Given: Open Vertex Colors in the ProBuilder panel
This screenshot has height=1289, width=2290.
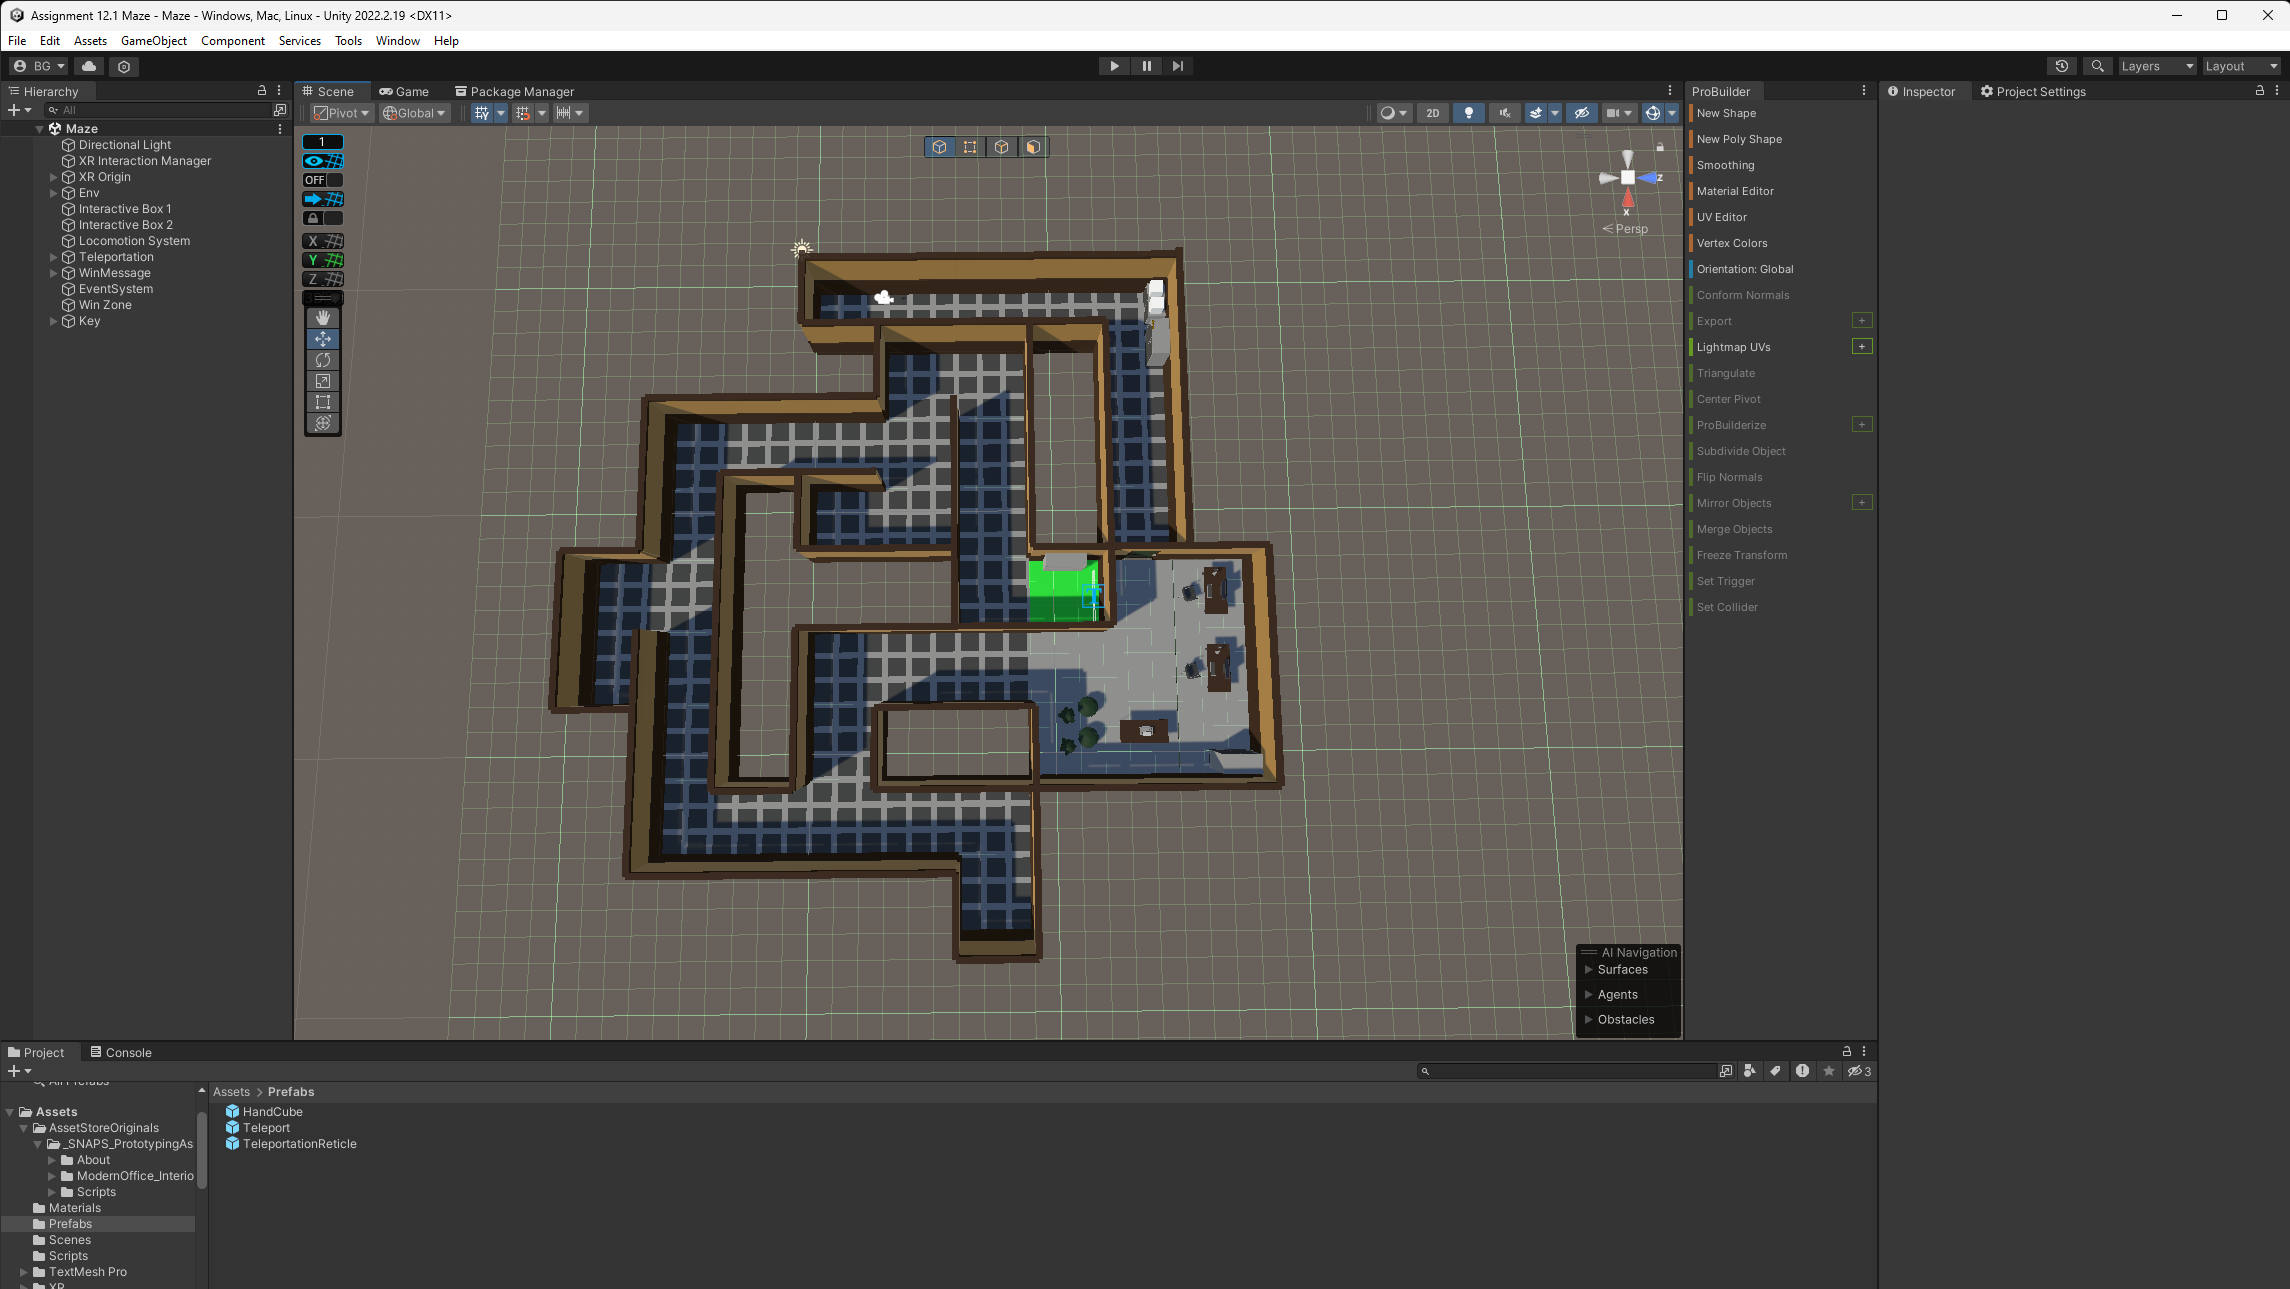Looking at the screenshot, I should coord(1730,242).
